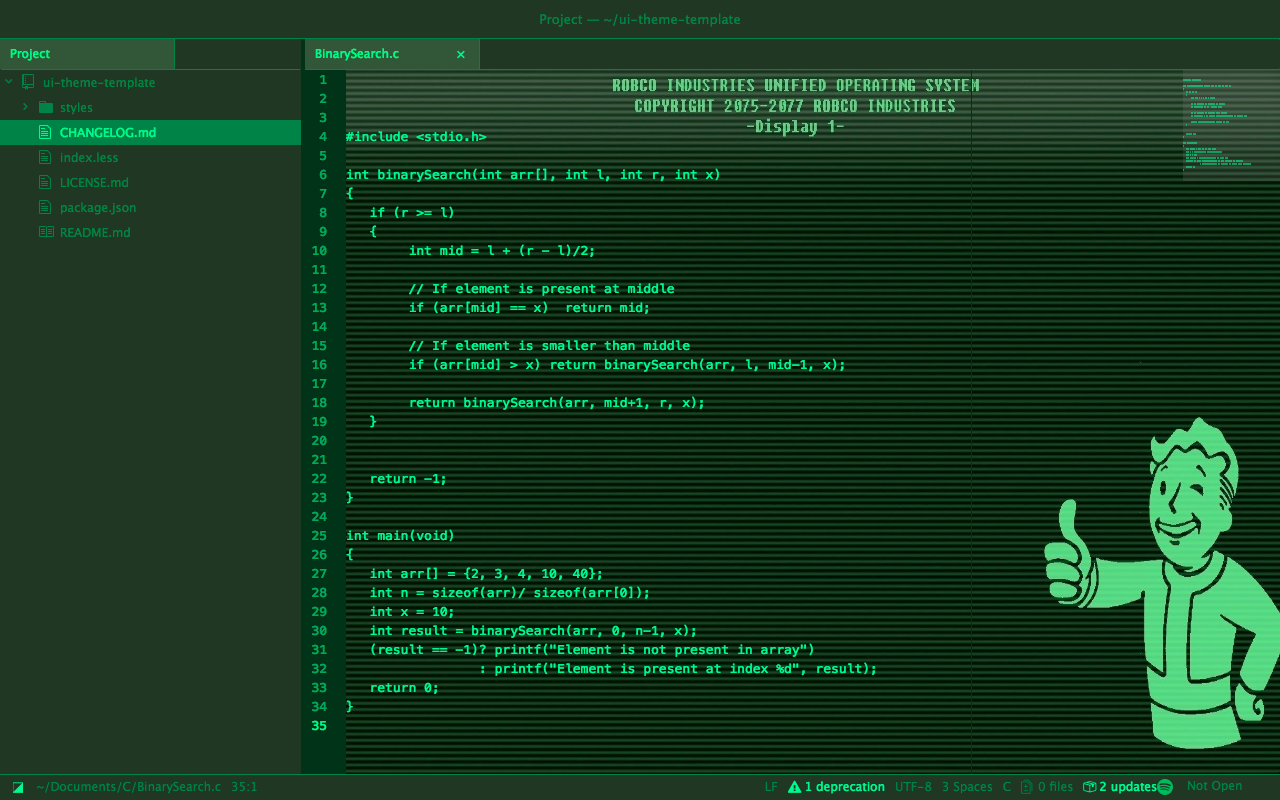The image size is (1280, 800).
Task: Open the '1 deprecation' notice
Action: pos(845,787)
